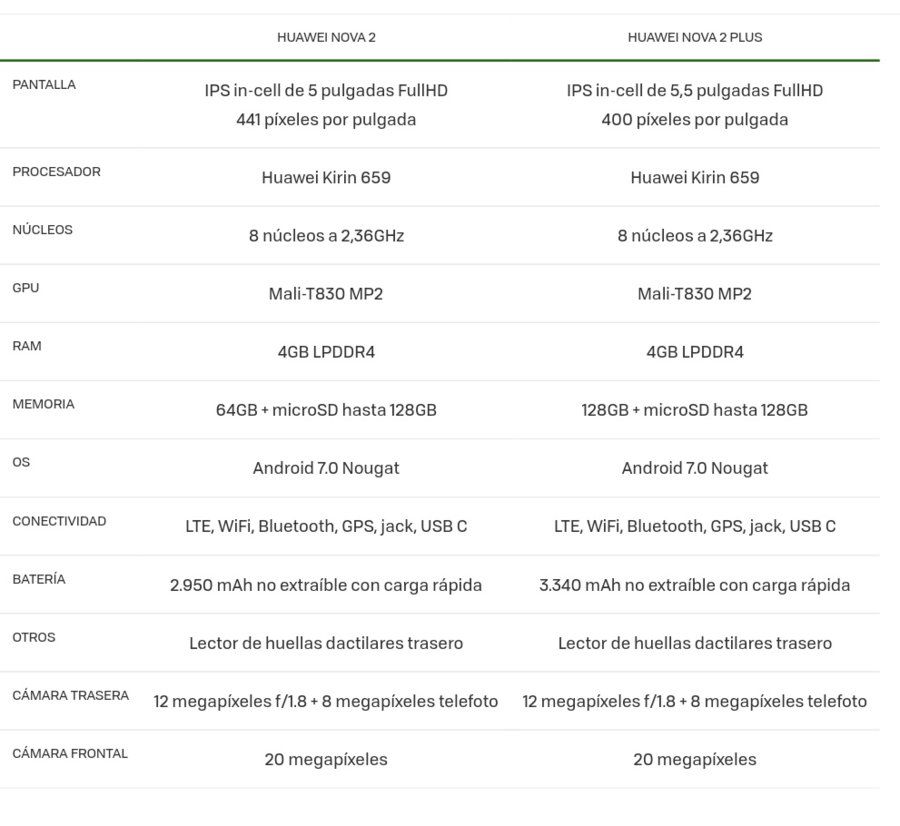Click the 2.950 mAh battery cell
The height and width of the screenshot is (826, 900).
point(326,585)
